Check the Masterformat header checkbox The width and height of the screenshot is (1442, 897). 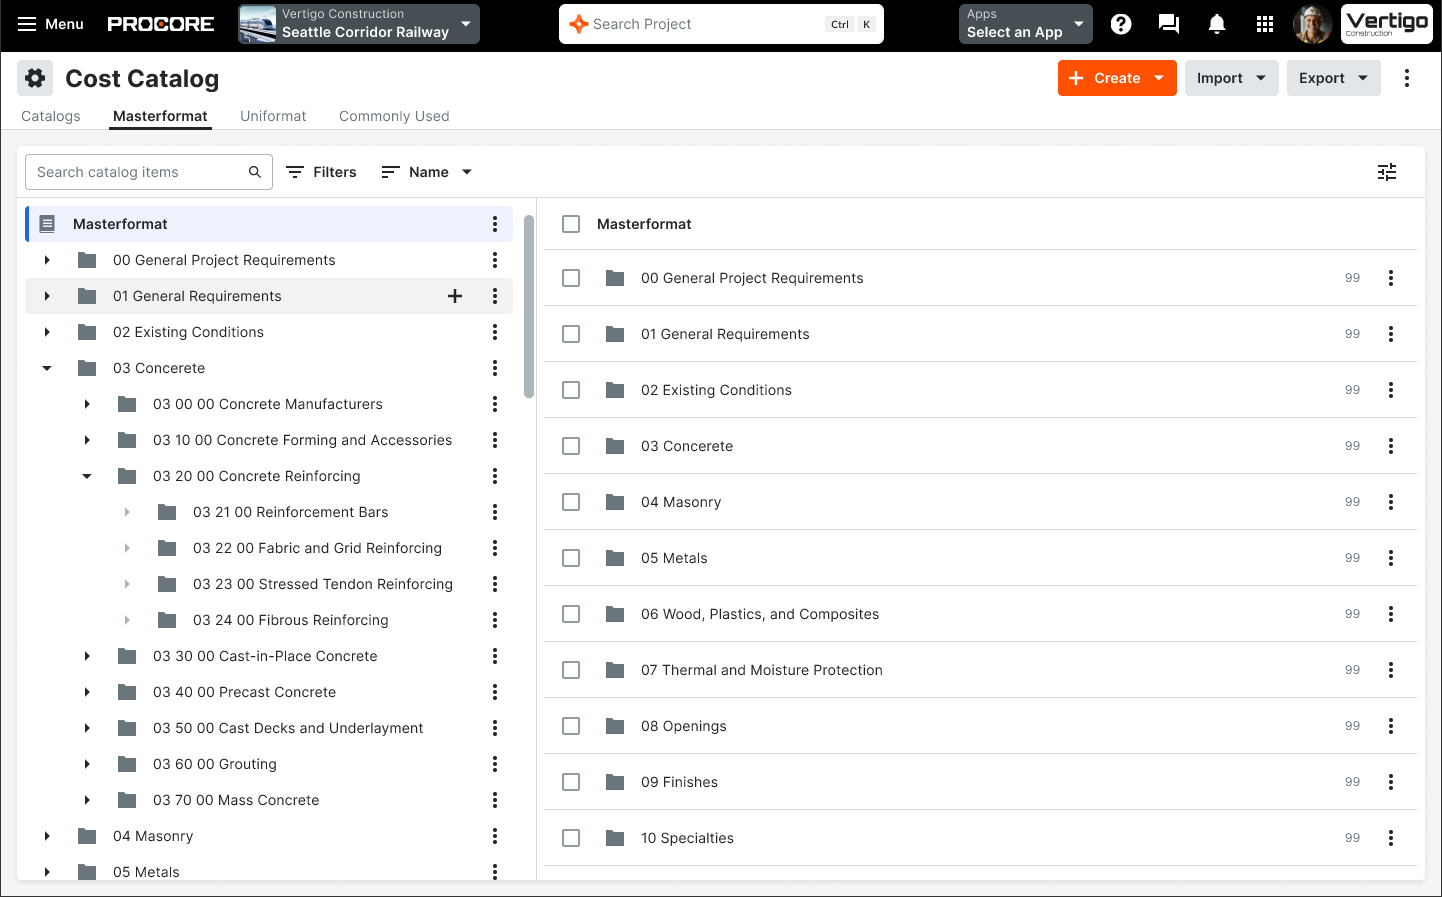point(571,224)
